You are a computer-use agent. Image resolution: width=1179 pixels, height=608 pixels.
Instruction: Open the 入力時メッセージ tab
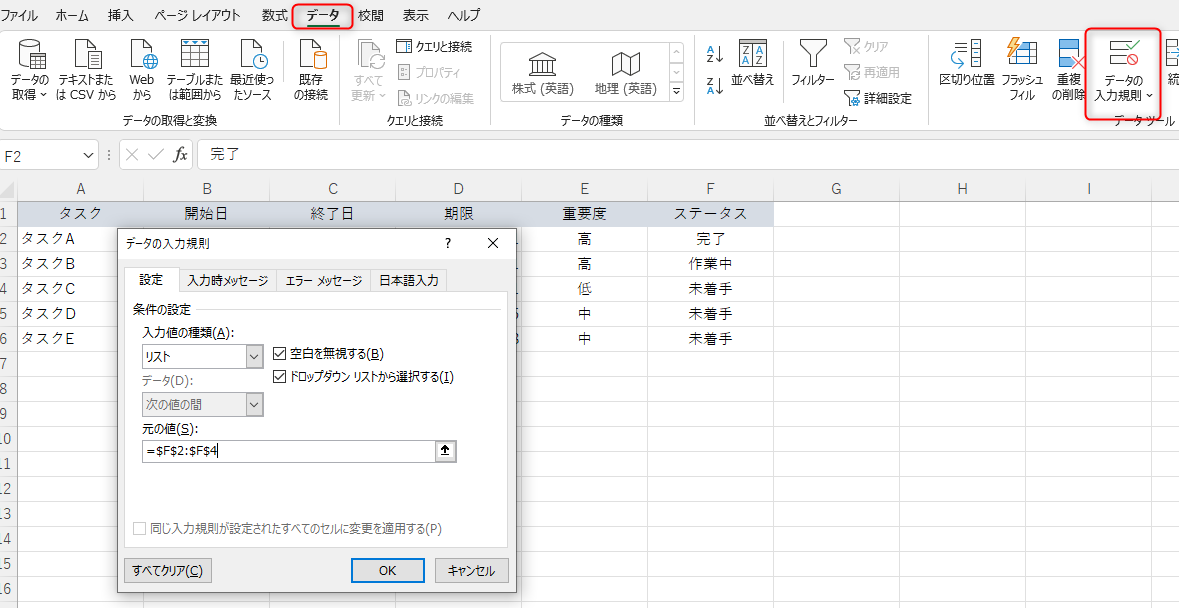click(x=227, y=281)
